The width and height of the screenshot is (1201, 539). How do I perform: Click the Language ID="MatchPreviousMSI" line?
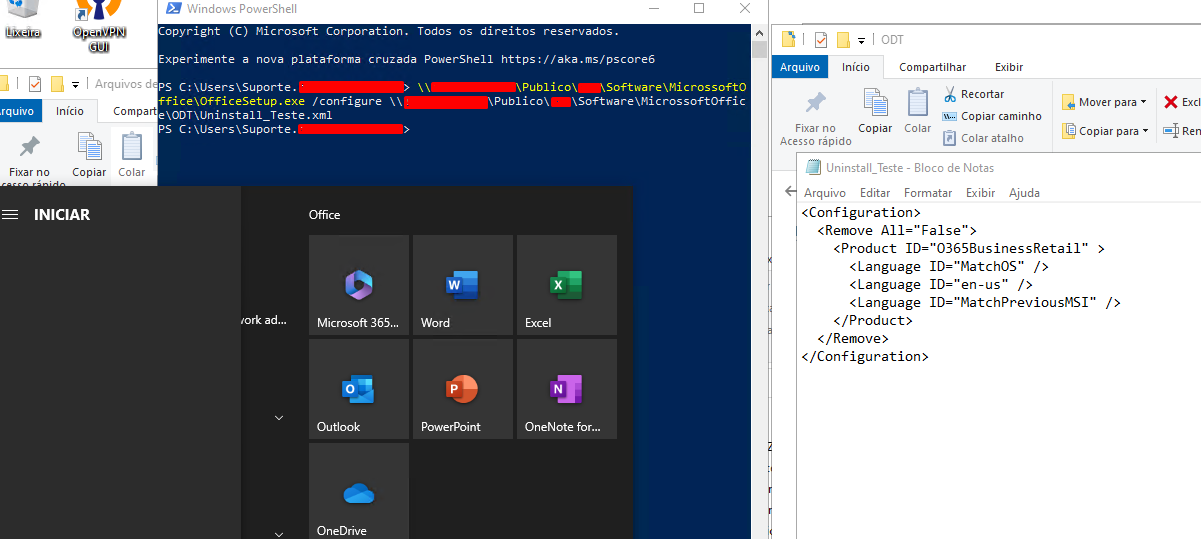(x=985, y=302)
